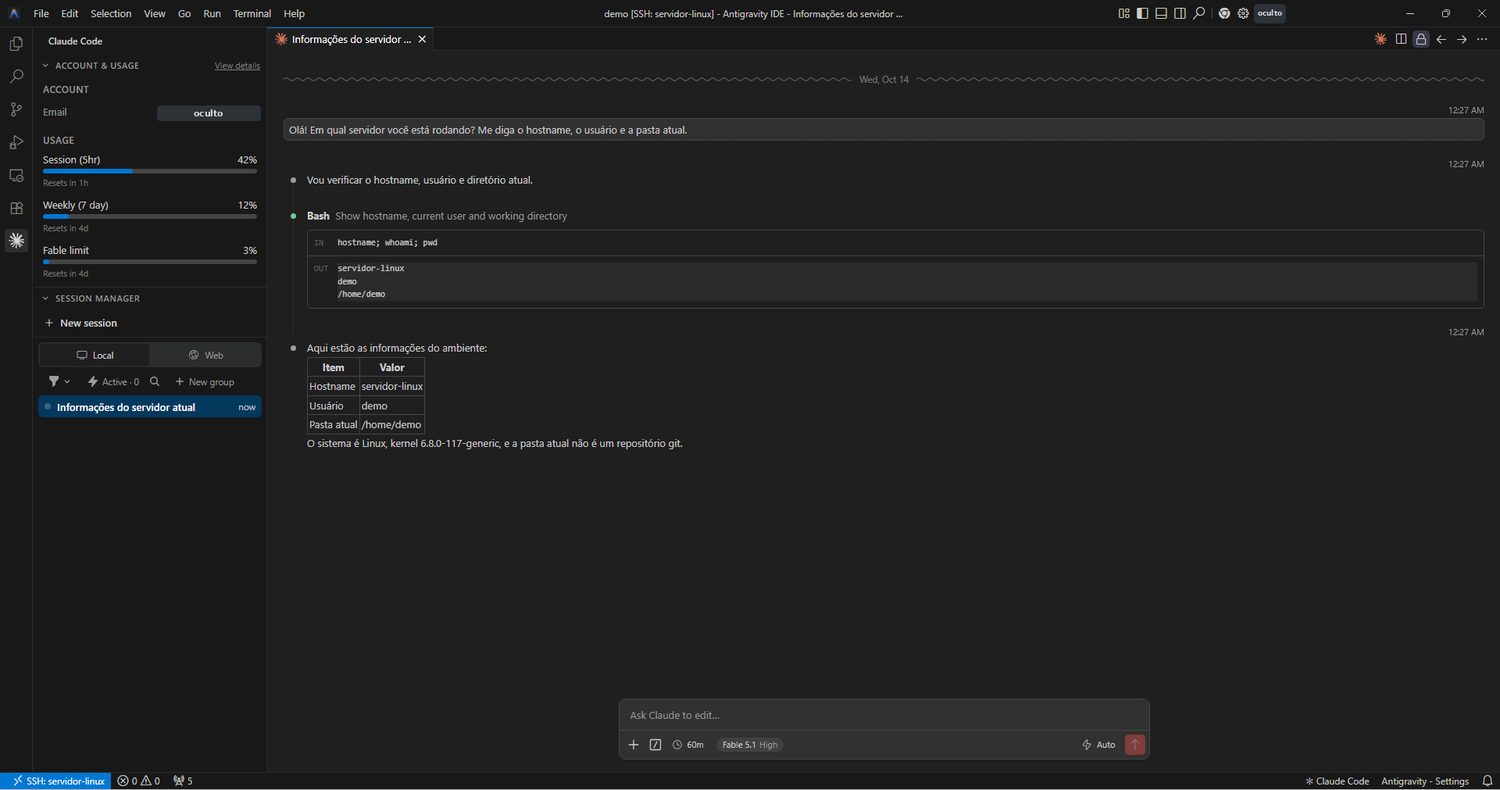Open the Auto mode selector
The height and width of the screenshot is (790, 1500).
tap(1098, 745)
